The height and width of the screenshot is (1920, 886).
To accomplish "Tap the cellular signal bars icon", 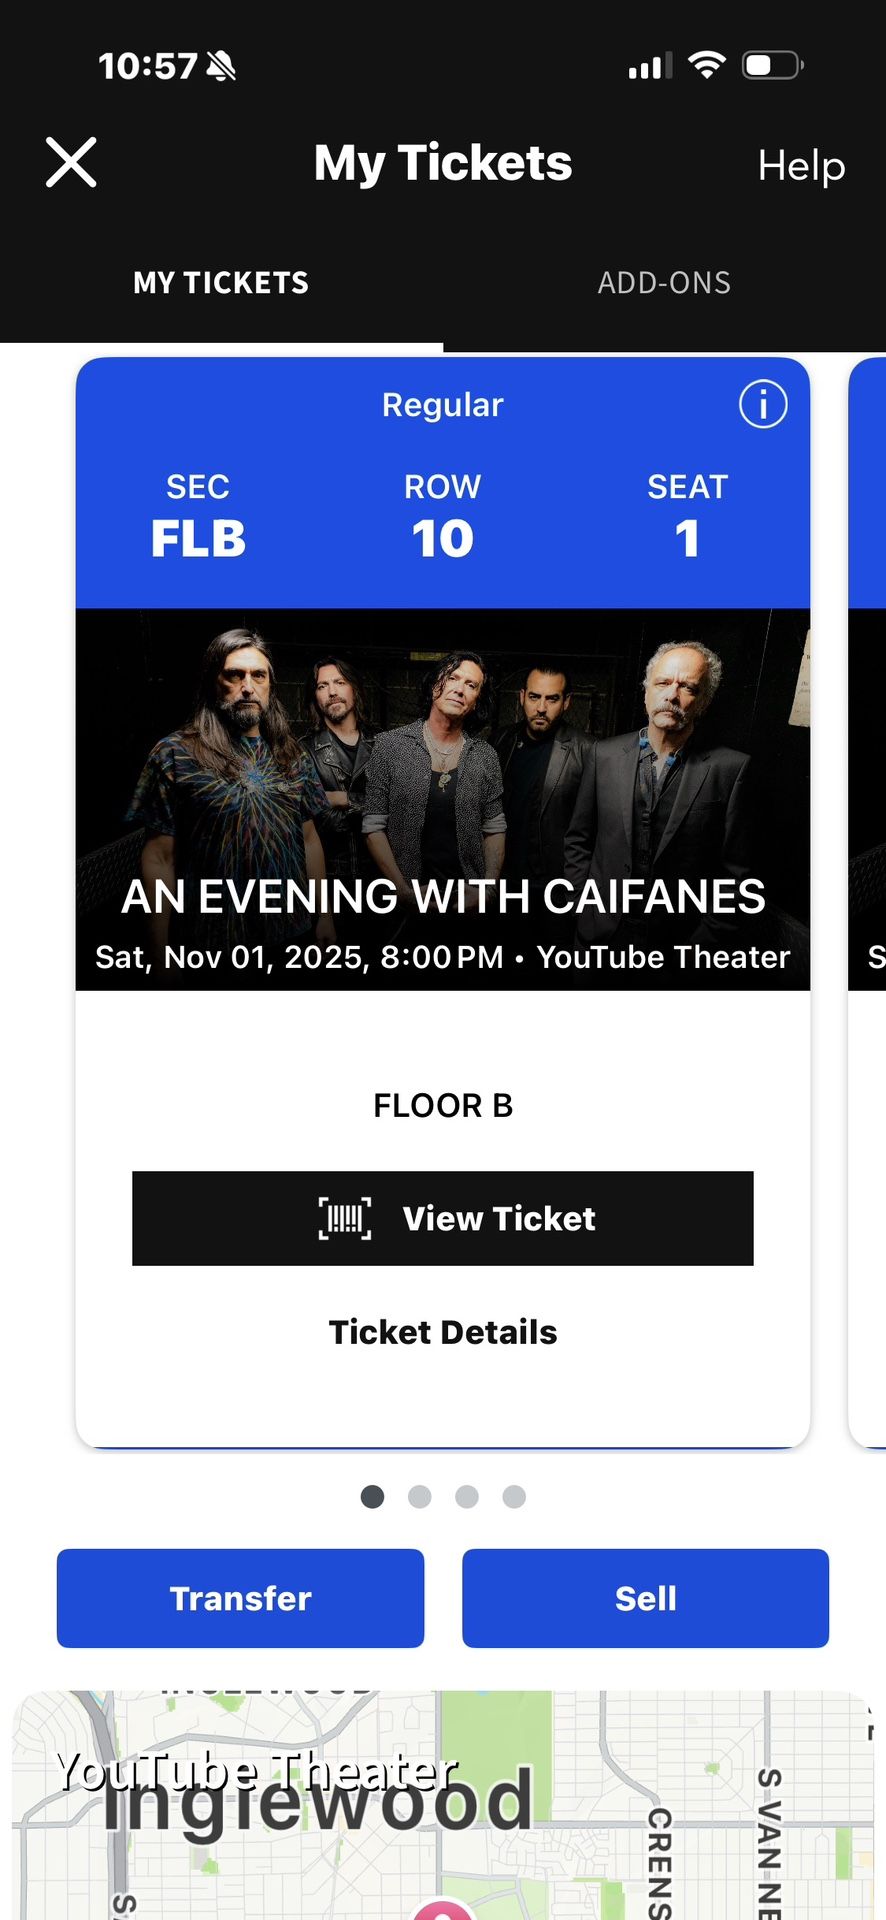I will (x=648, y=66).
